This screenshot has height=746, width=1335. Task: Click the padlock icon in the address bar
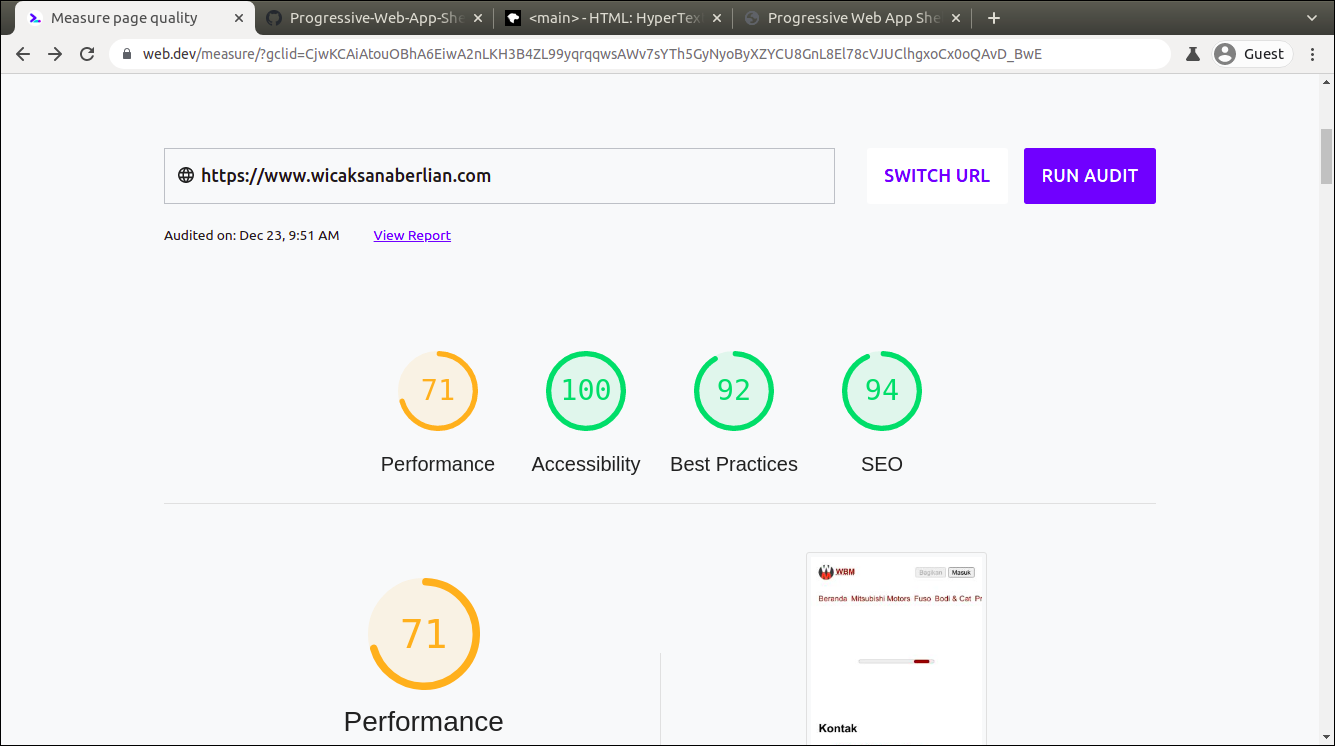124,54
